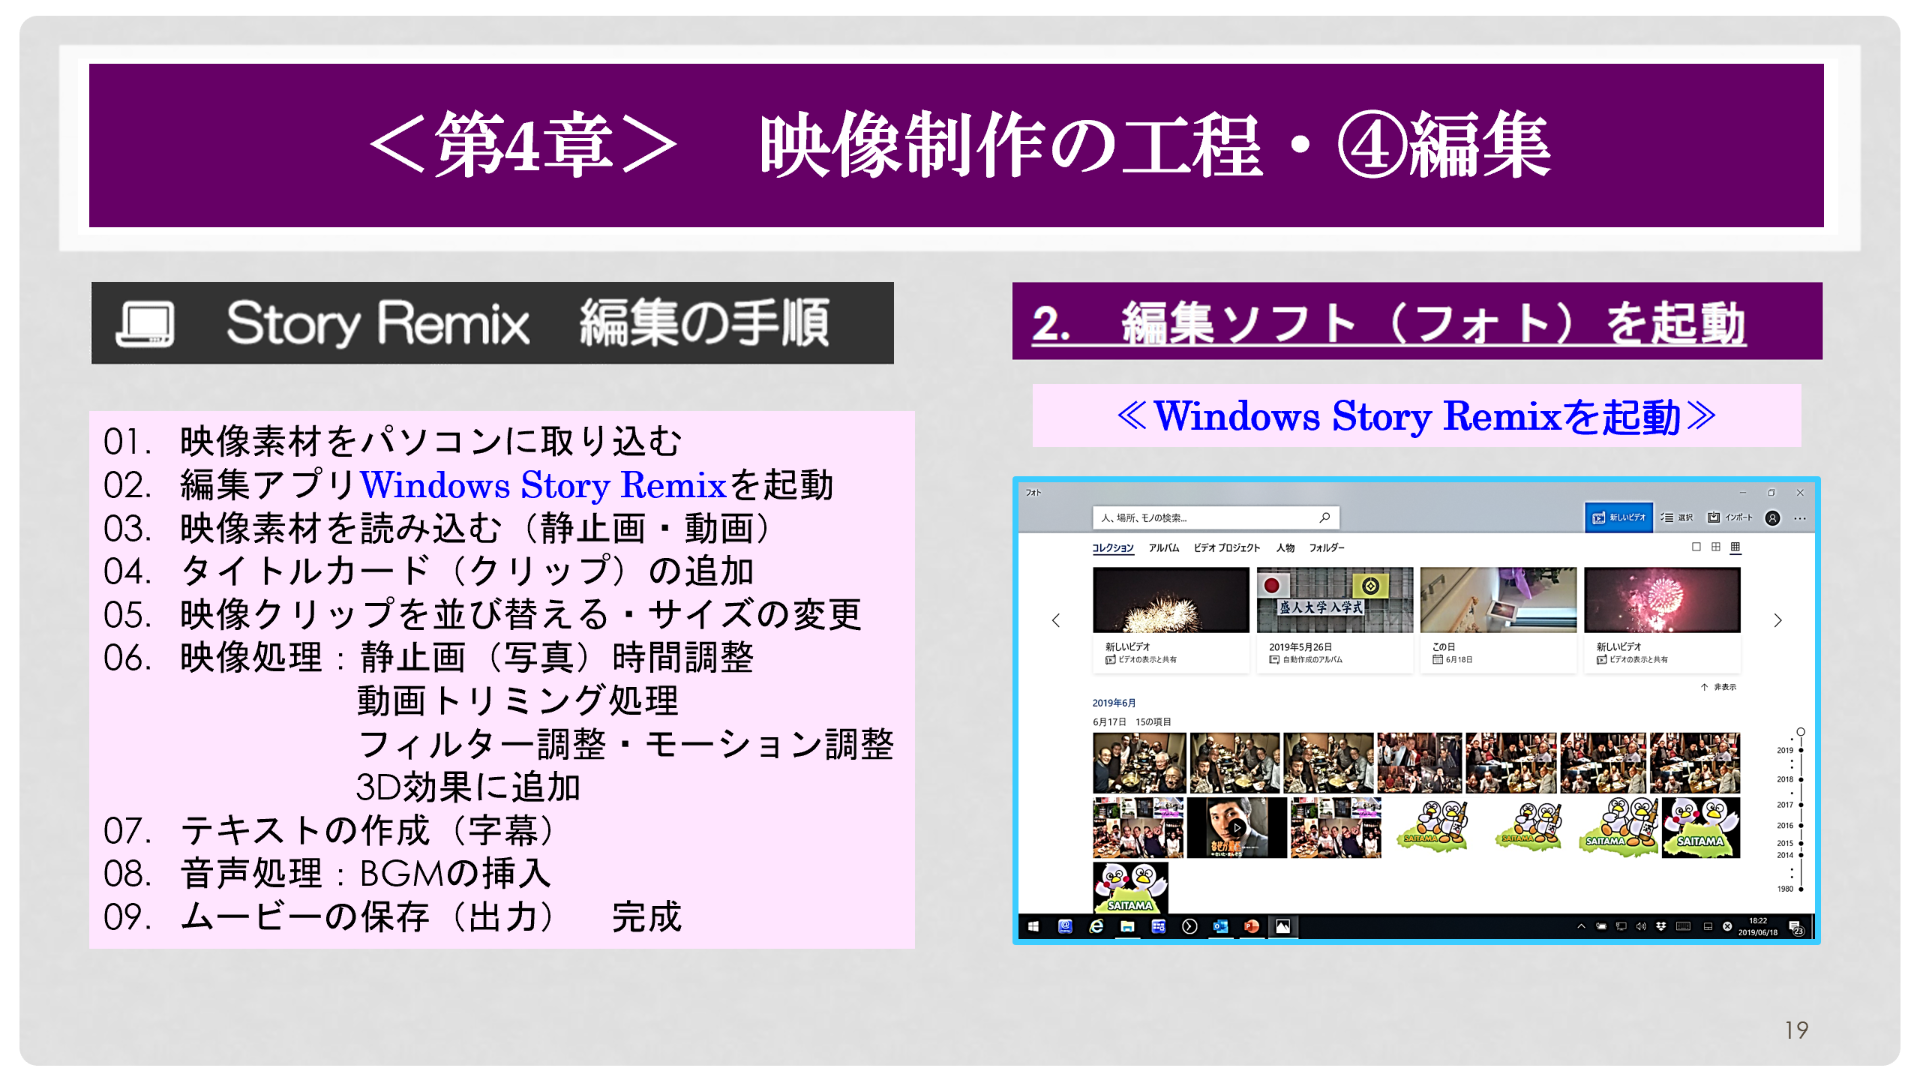Click the 新しいビデオ button

coord(1618,517)
